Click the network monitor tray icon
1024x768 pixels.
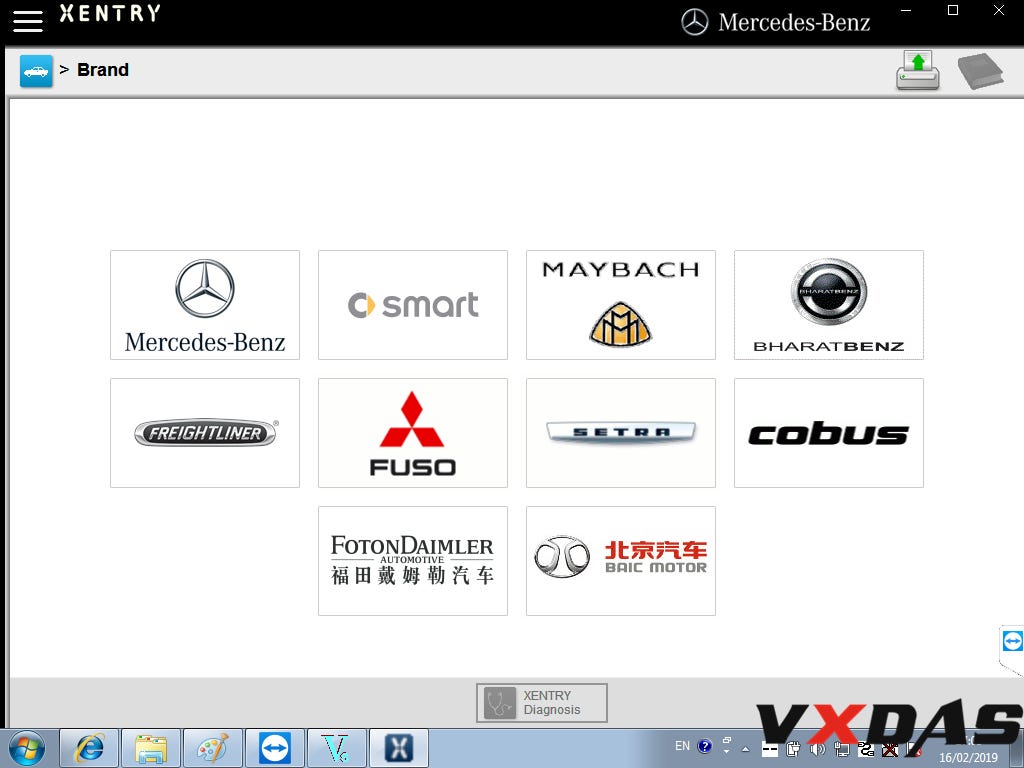pyautogui.click(x=842, y=749)
